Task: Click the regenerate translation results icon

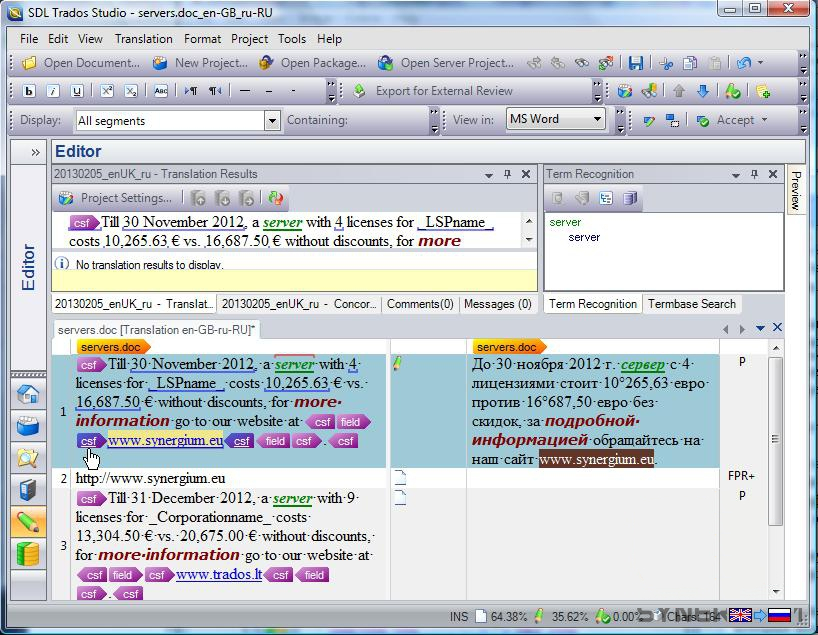Action: click(275, 198)
